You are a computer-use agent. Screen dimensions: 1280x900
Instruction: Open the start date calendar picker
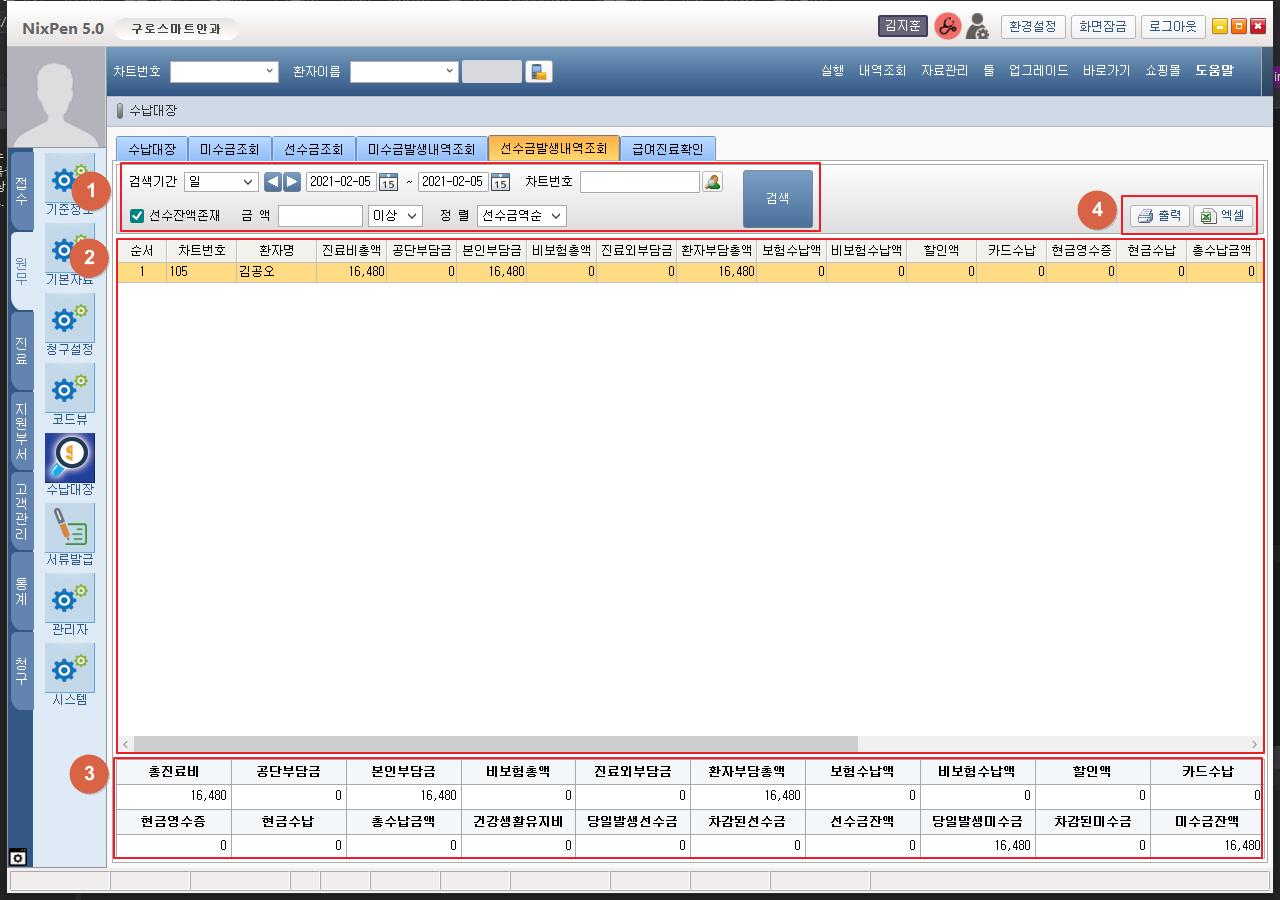point(388,182)
